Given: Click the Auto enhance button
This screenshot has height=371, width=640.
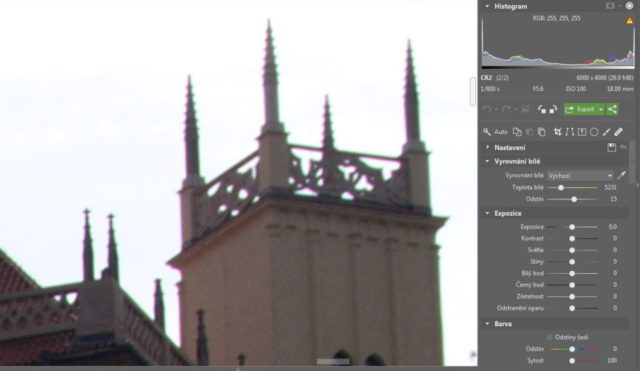Looking at the screenshot, I should [501, 132].
